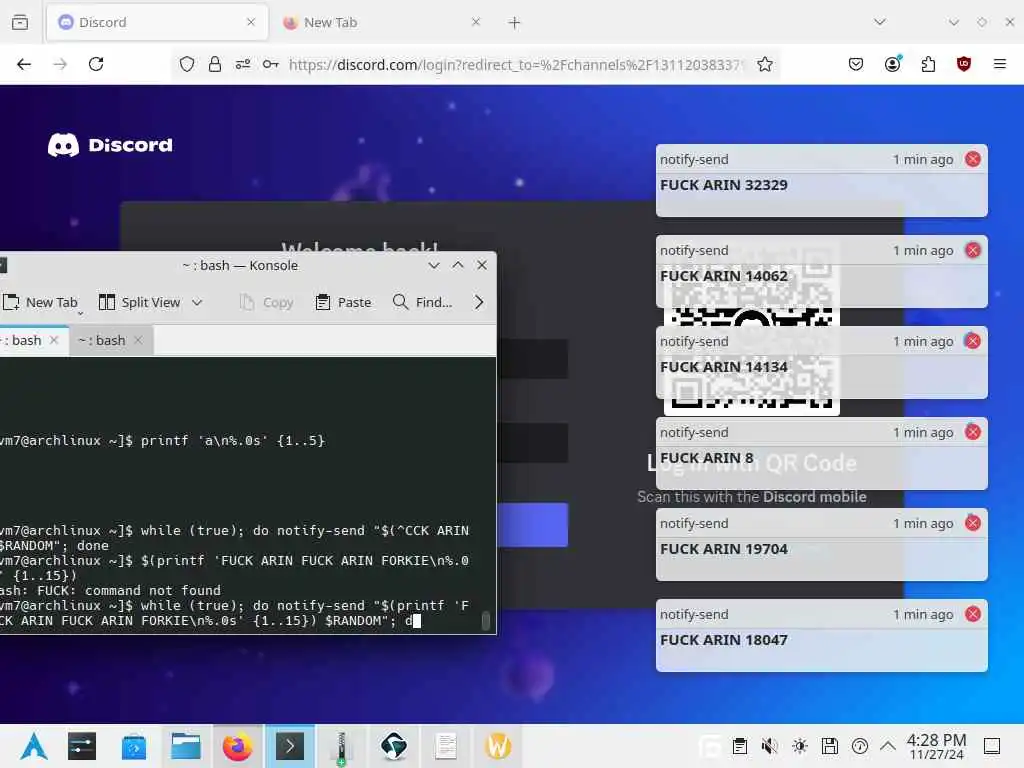Image resolution: width=1024 pixels, height=768 pixels.
Task: Open the Arch application launcher
Action: (33, 746)
